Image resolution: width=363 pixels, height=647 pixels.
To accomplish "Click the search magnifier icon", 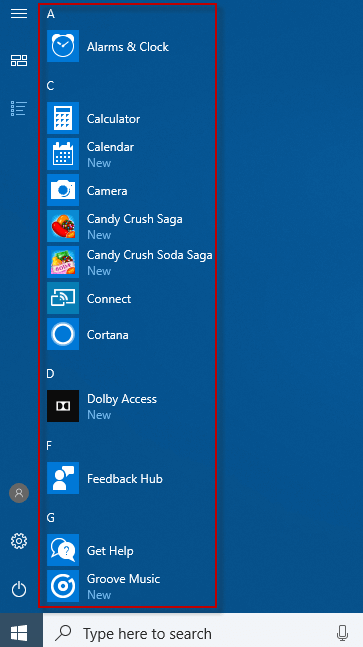I will pyautogui.click(x=63, y=633).
